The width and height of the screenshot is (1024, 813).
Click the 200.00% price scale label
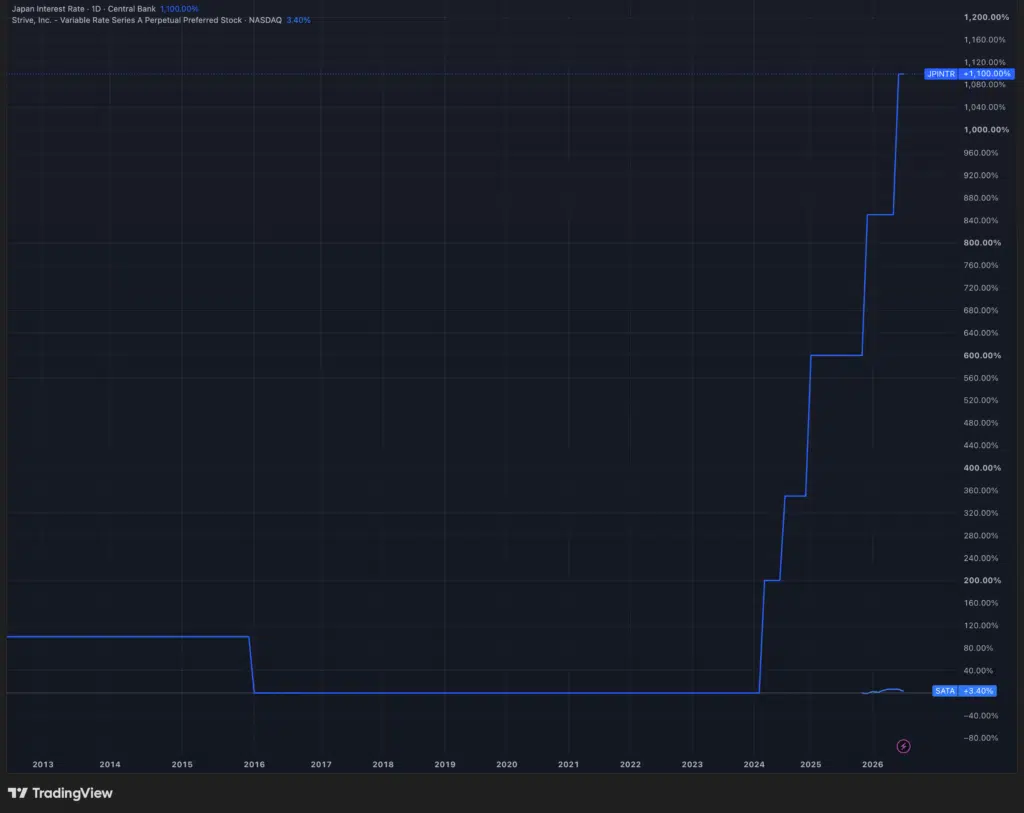click(982, 581)
